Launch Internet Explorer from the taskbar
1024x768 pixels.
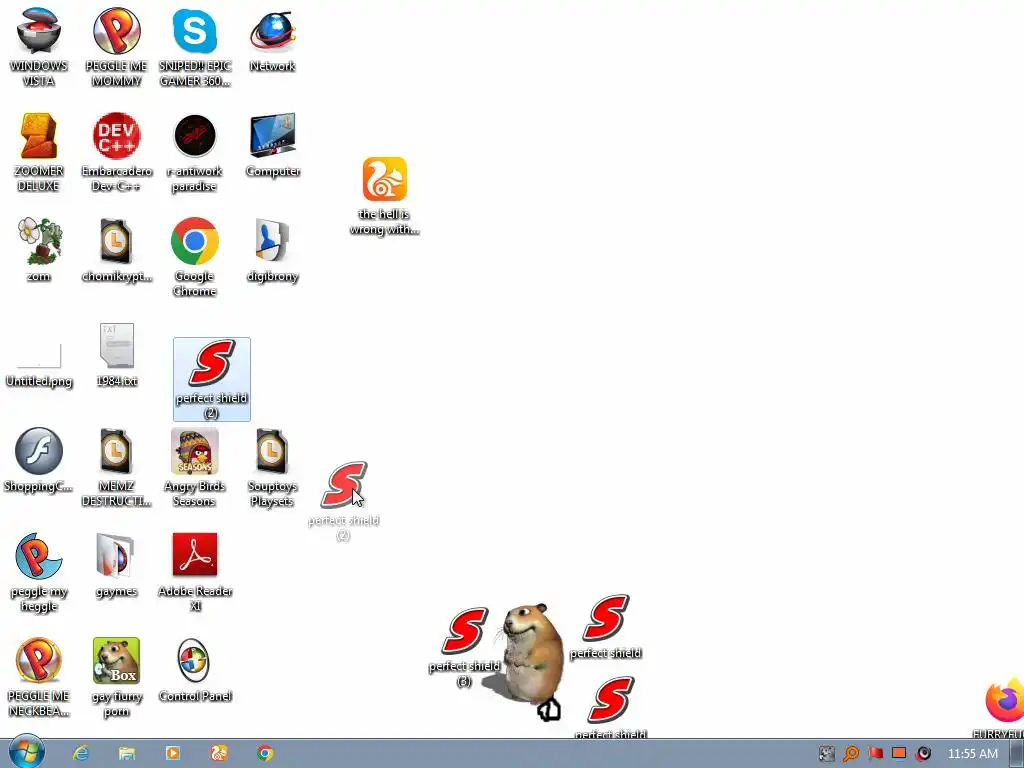click(x=81, y=754)
